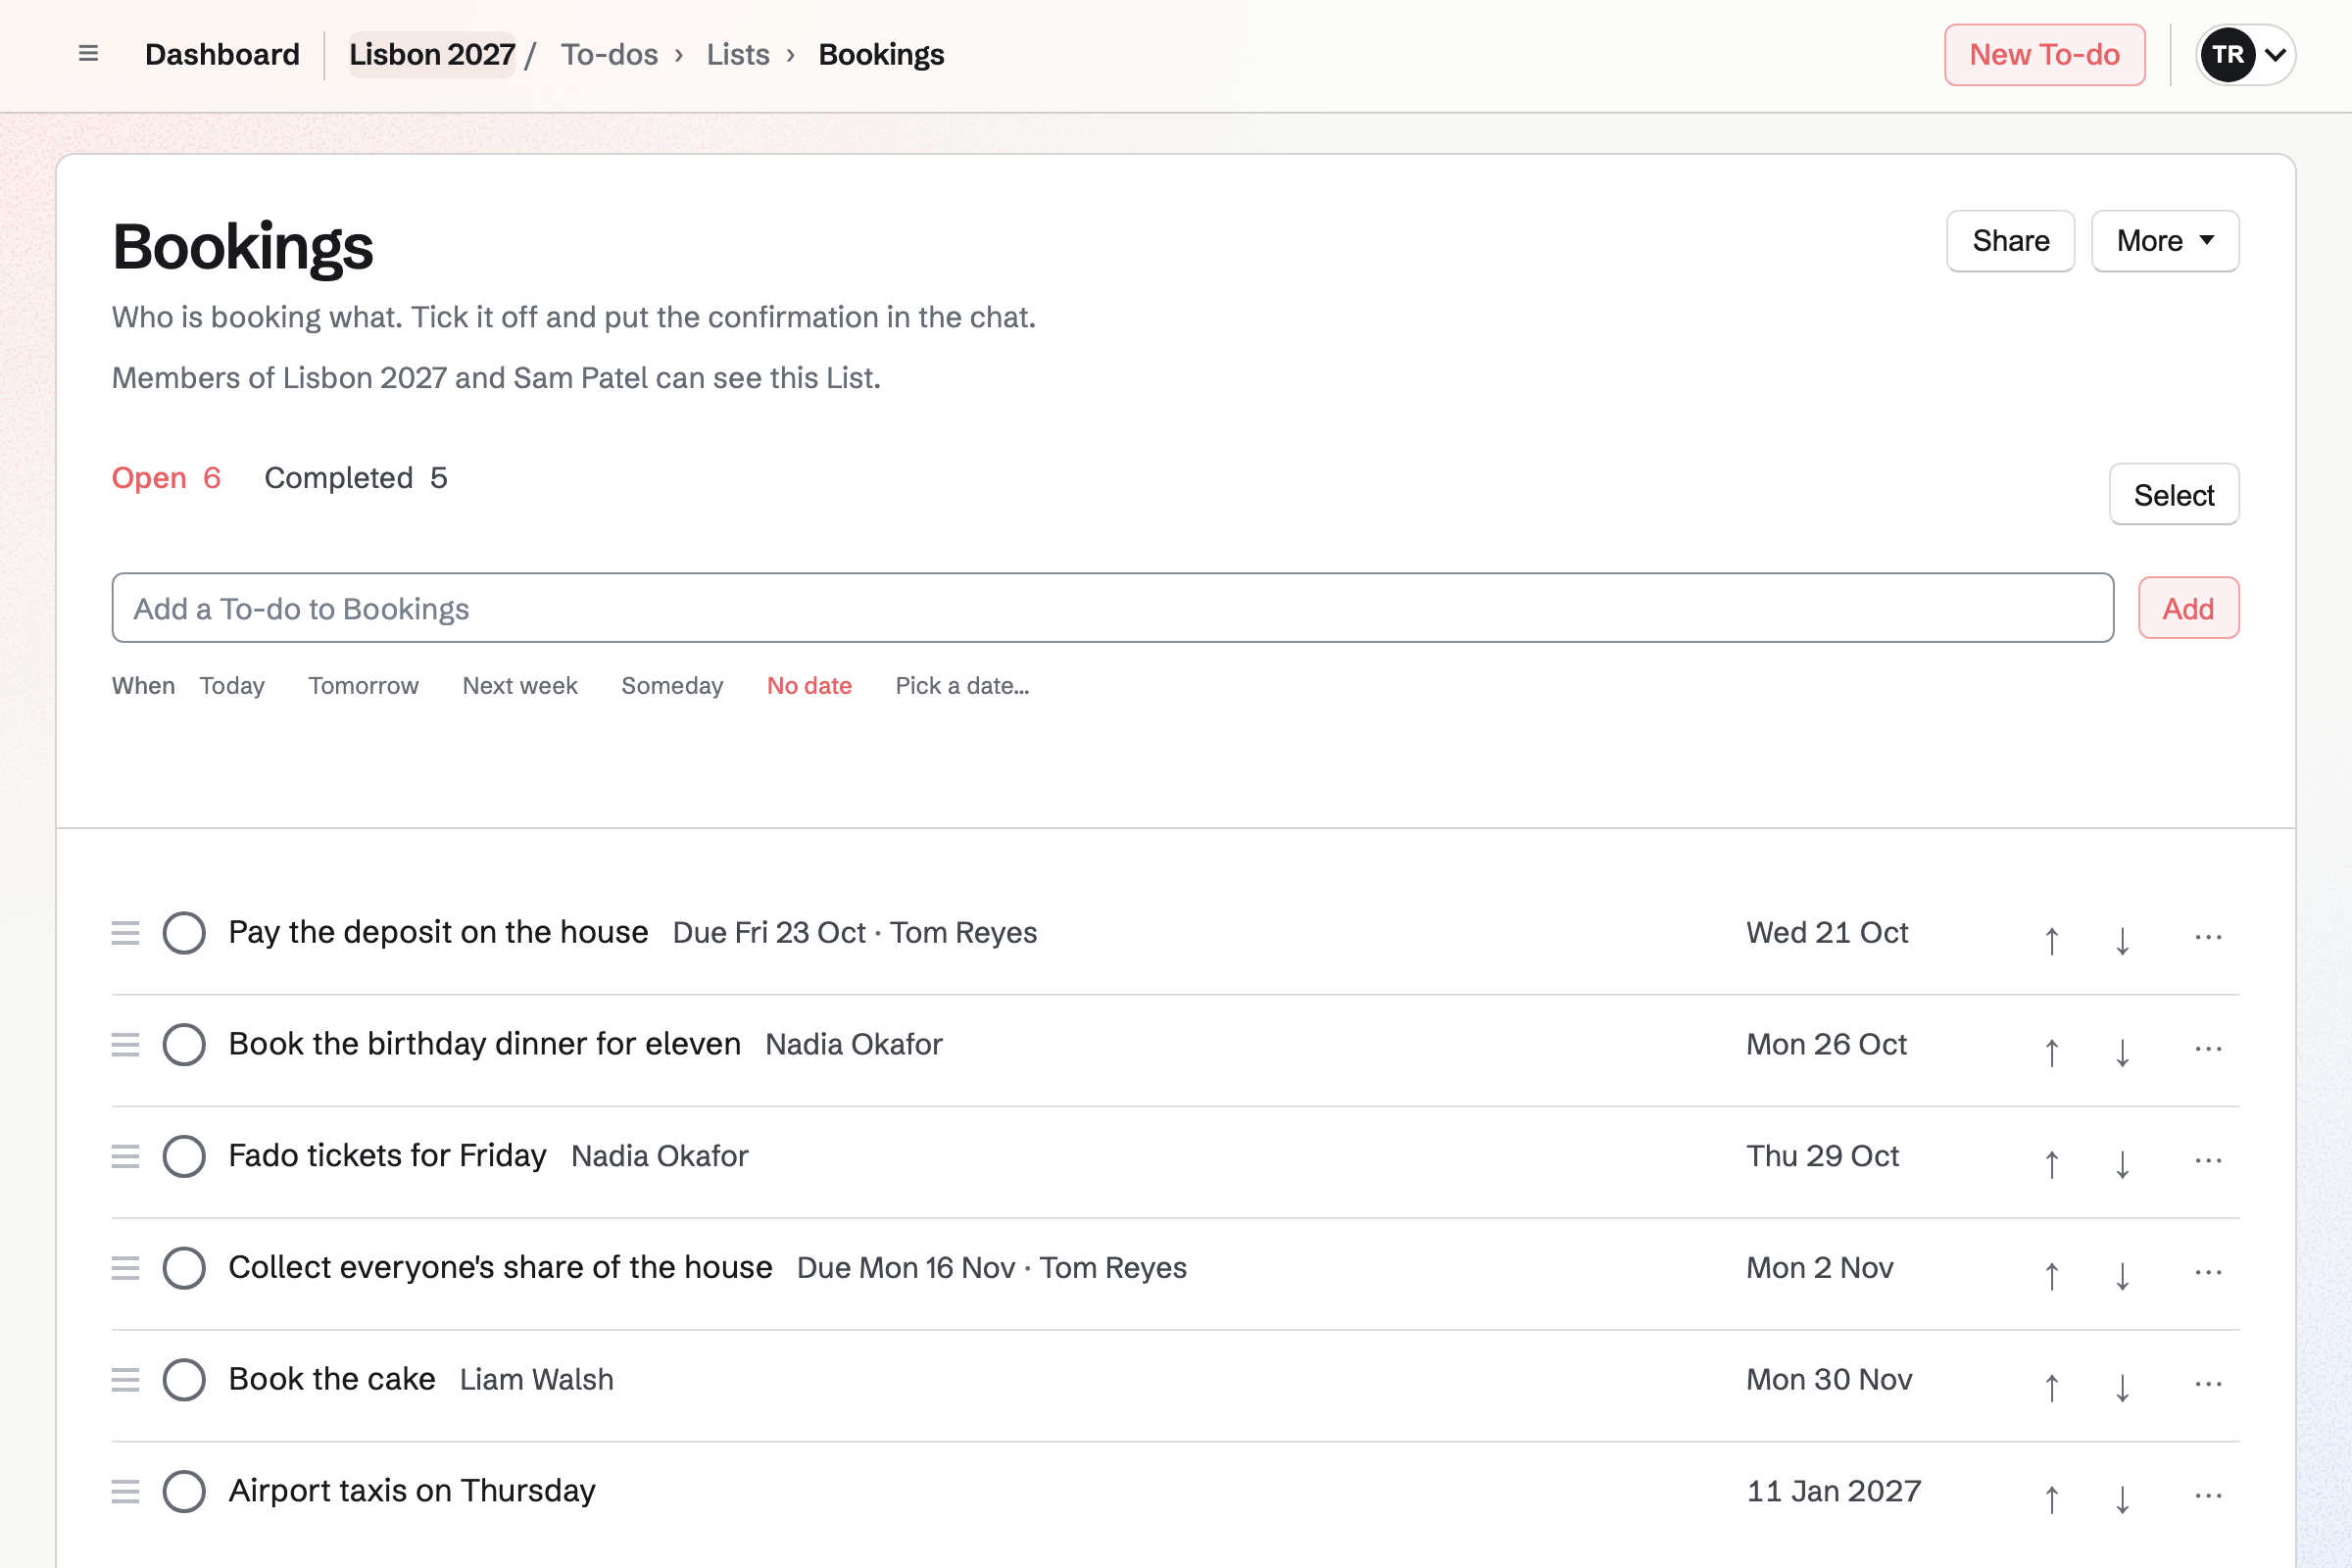Switch to the Completed tab
2352x1568 pixels.
pyautogui.click(x=356, y=478)
